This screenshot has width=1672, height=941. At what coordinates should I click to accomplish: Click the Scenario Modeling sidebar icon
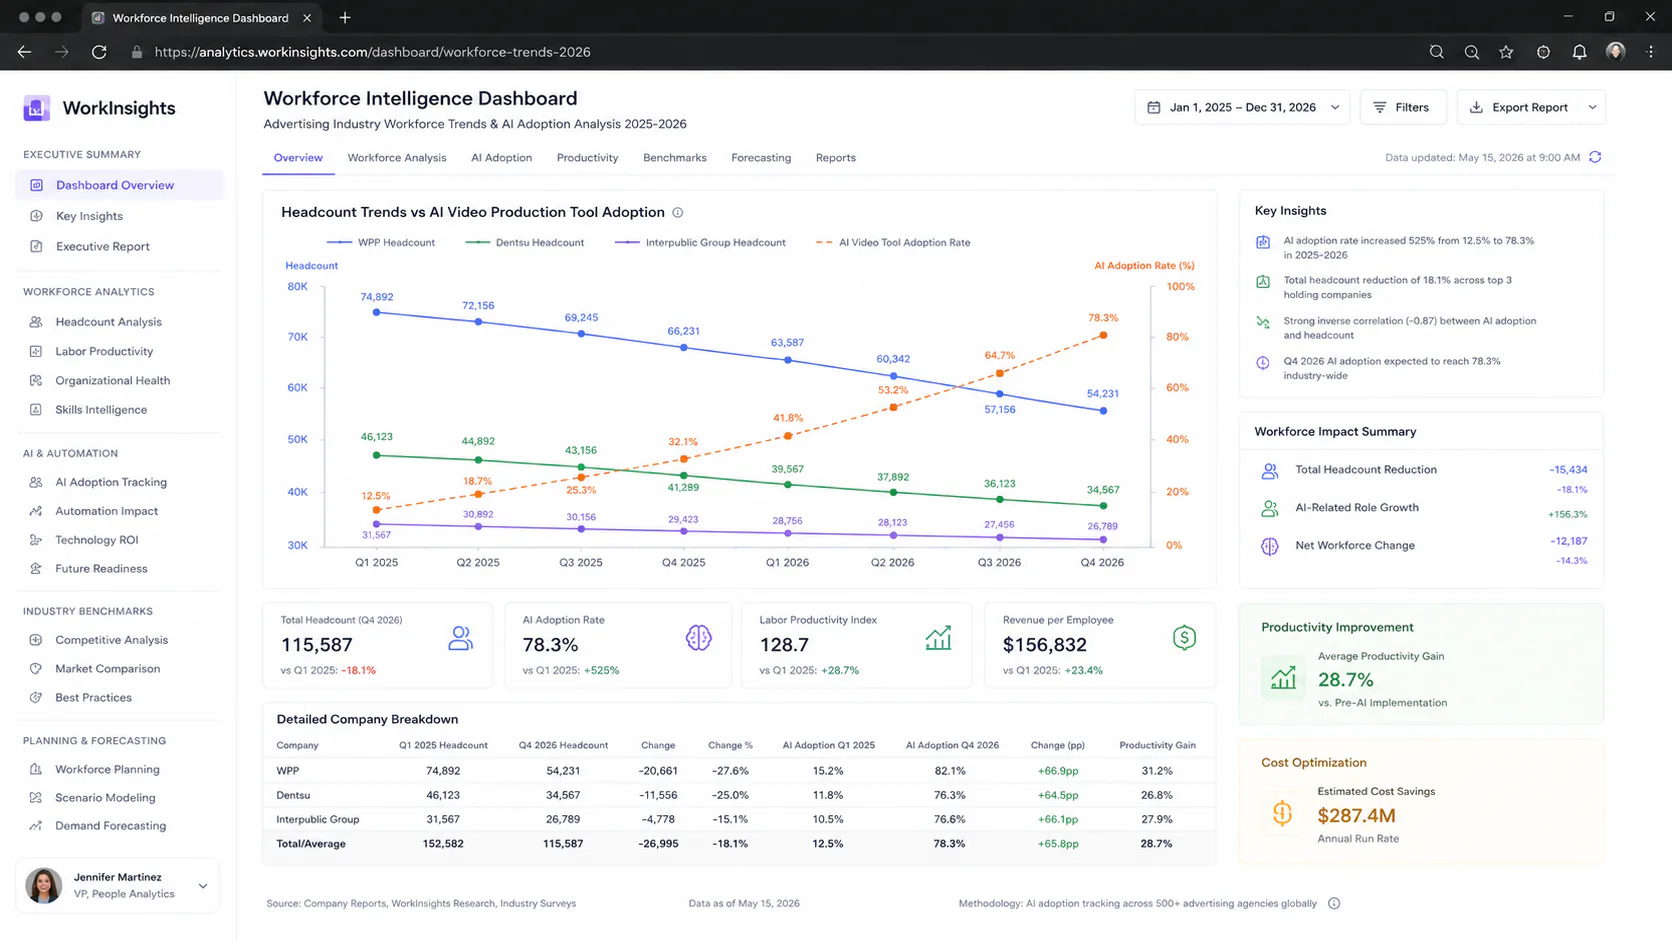point(36,797)
